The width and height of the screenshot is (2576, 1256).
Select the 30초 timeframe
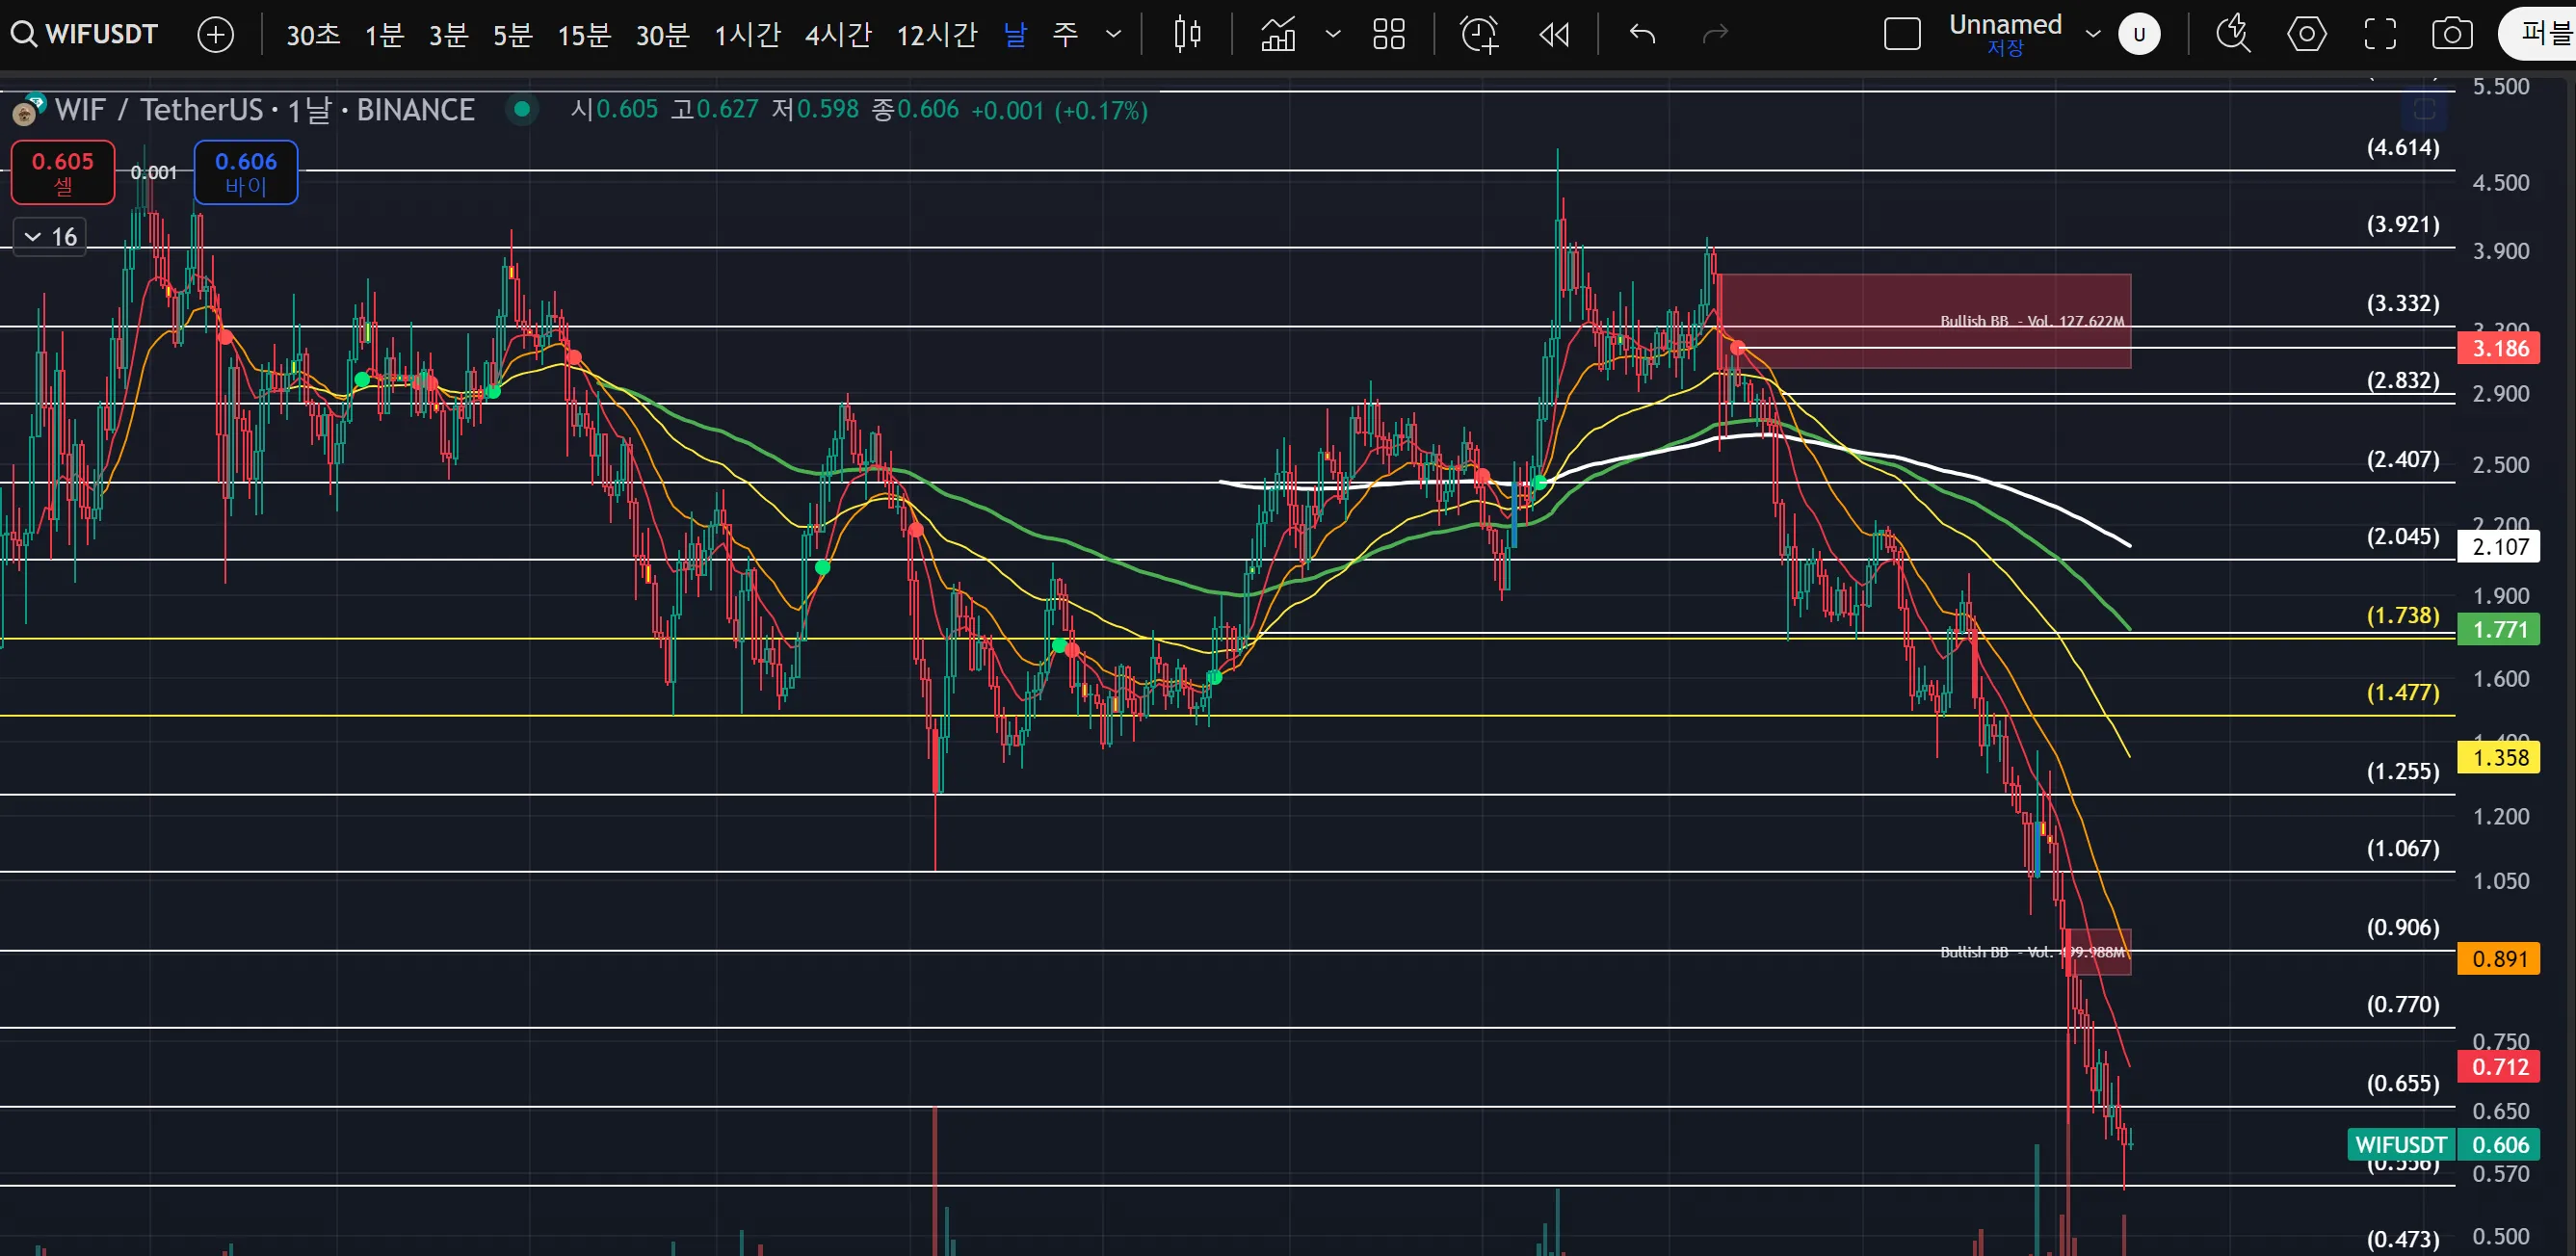(313, 35)
